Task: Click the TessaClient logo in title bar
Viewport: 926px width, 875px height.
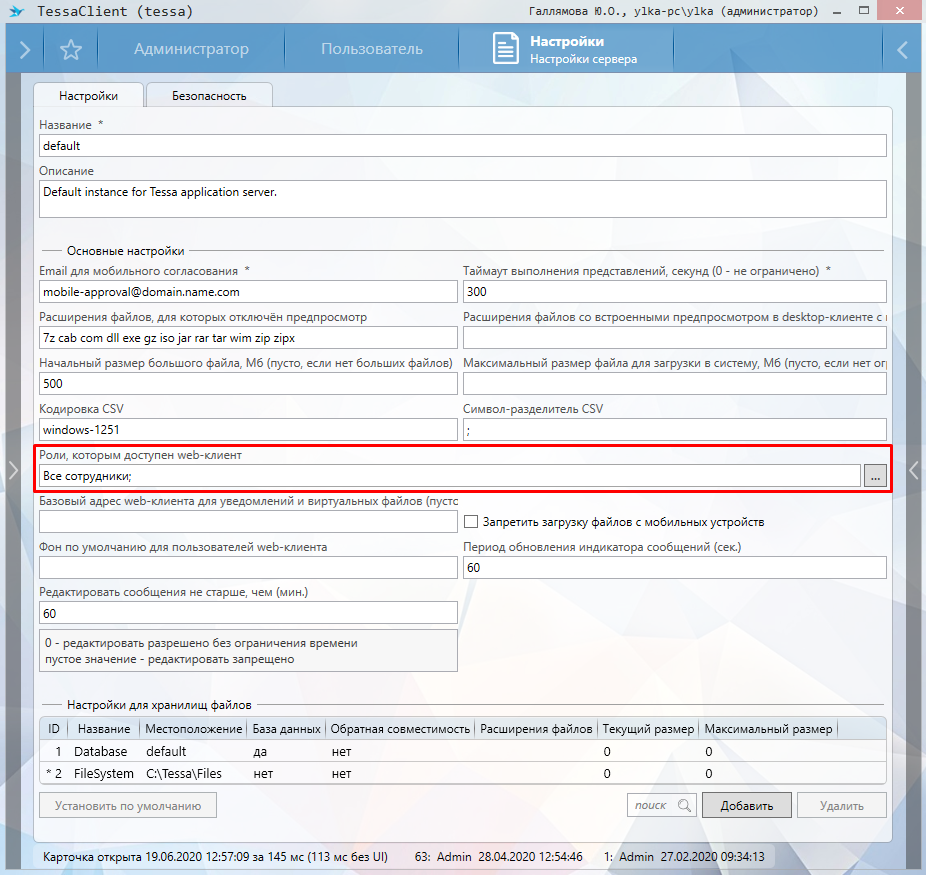Action: (15, 12)
